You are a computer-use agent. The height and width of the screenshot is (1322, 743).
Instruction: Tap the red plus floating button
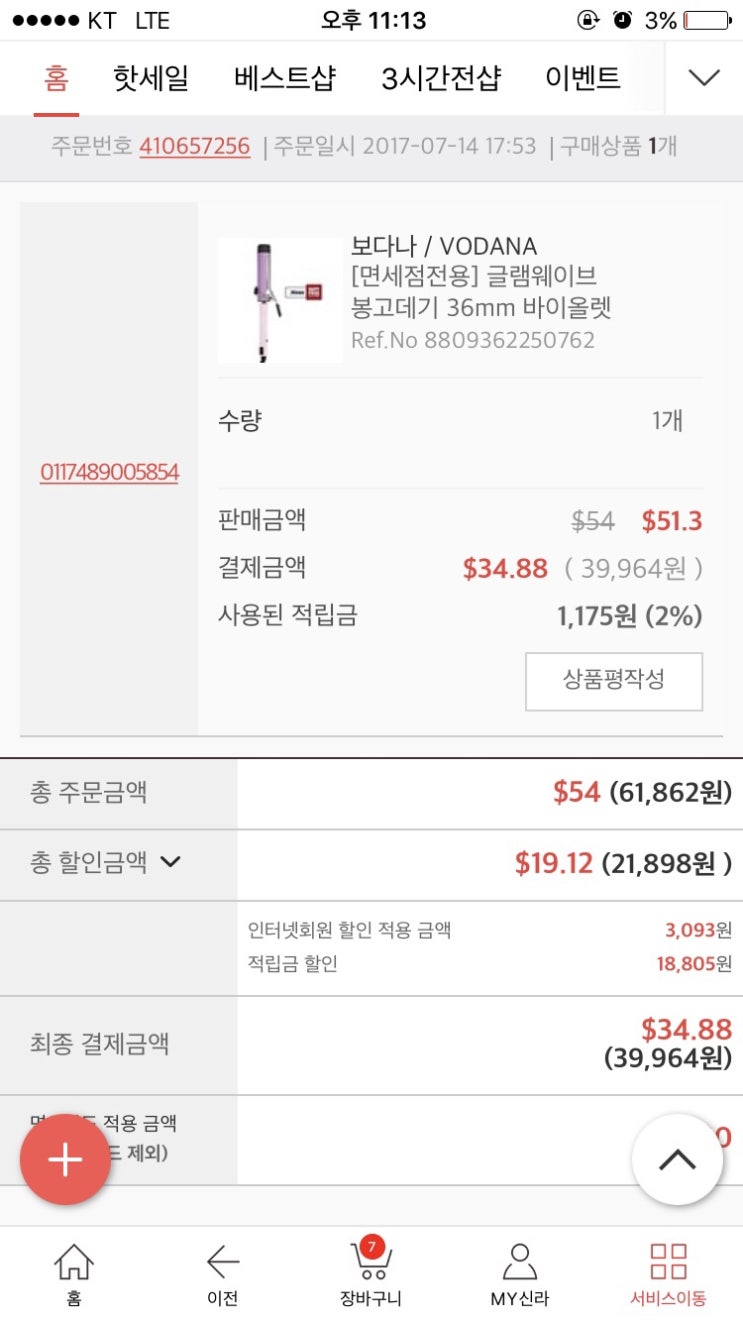(66, 1160)
